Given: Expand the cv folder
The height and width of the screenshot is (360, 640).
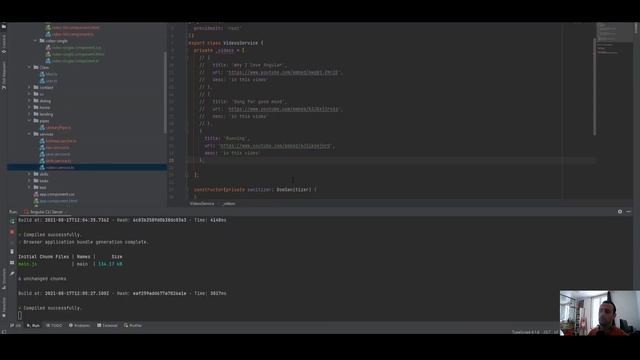Looking at the screenshot, I should click(x=29, y=94).
